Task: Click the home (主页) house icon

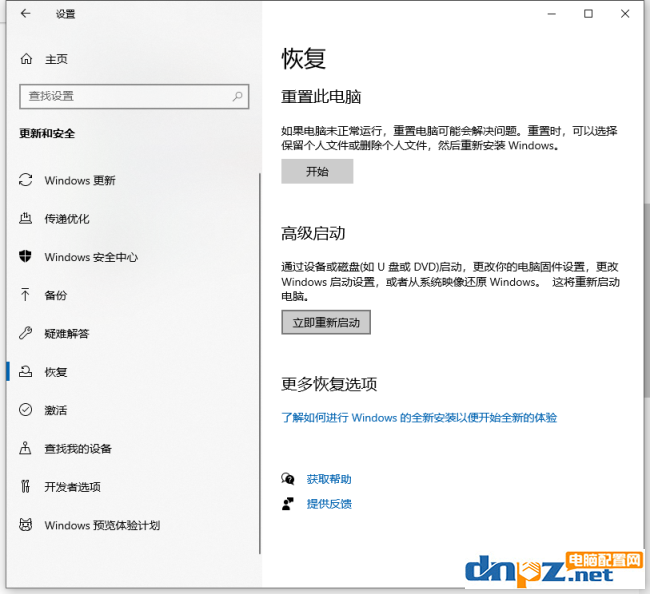Action: click(26, 59)
